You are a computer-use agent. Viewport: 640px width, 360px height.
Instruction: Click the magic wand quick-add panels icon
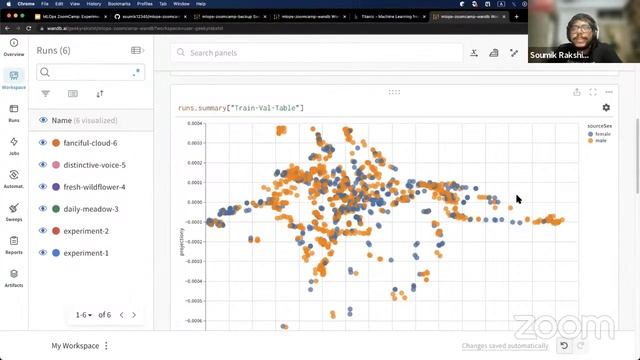514,53
